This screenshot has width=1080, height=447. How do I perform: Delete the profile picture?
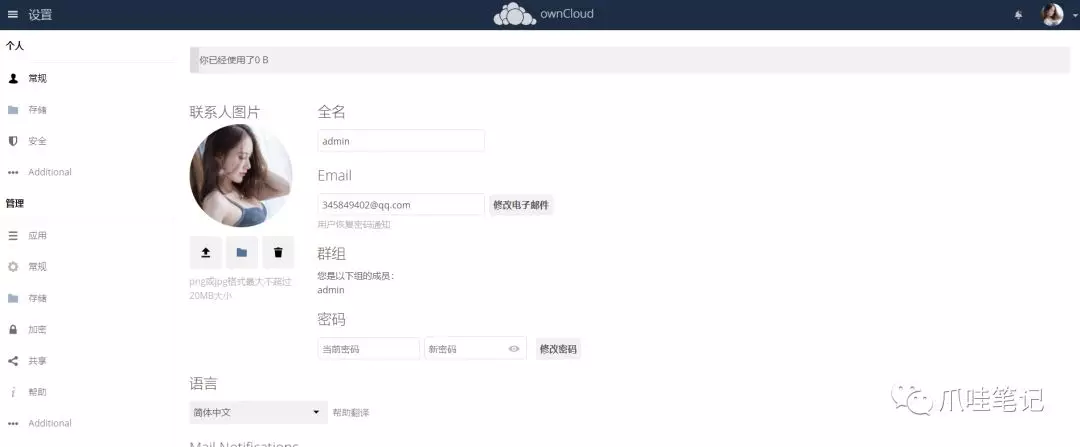coord(278,253)
